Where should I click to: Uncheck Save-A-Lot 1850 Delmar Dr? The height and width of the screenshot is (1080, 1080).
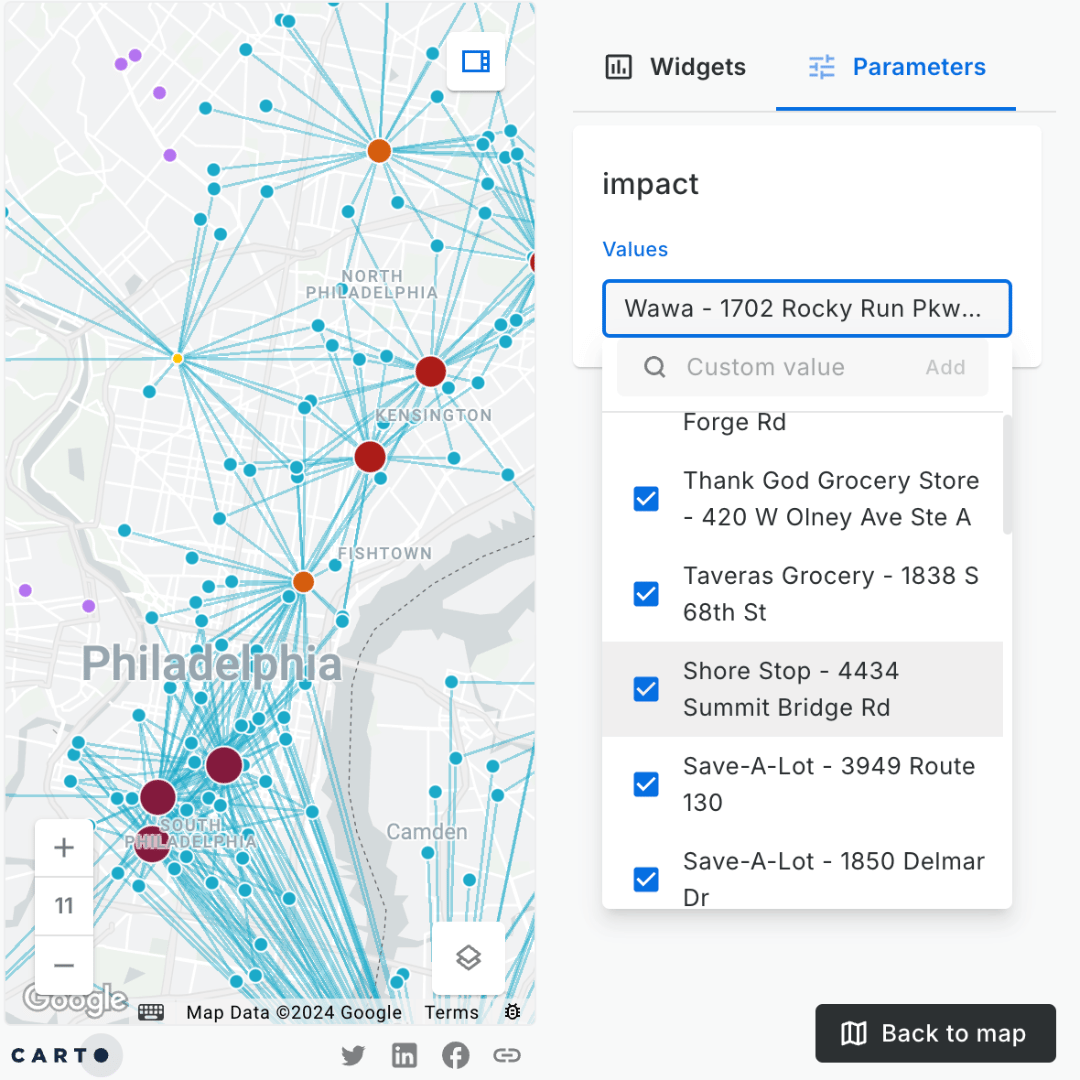click(646, 879)
